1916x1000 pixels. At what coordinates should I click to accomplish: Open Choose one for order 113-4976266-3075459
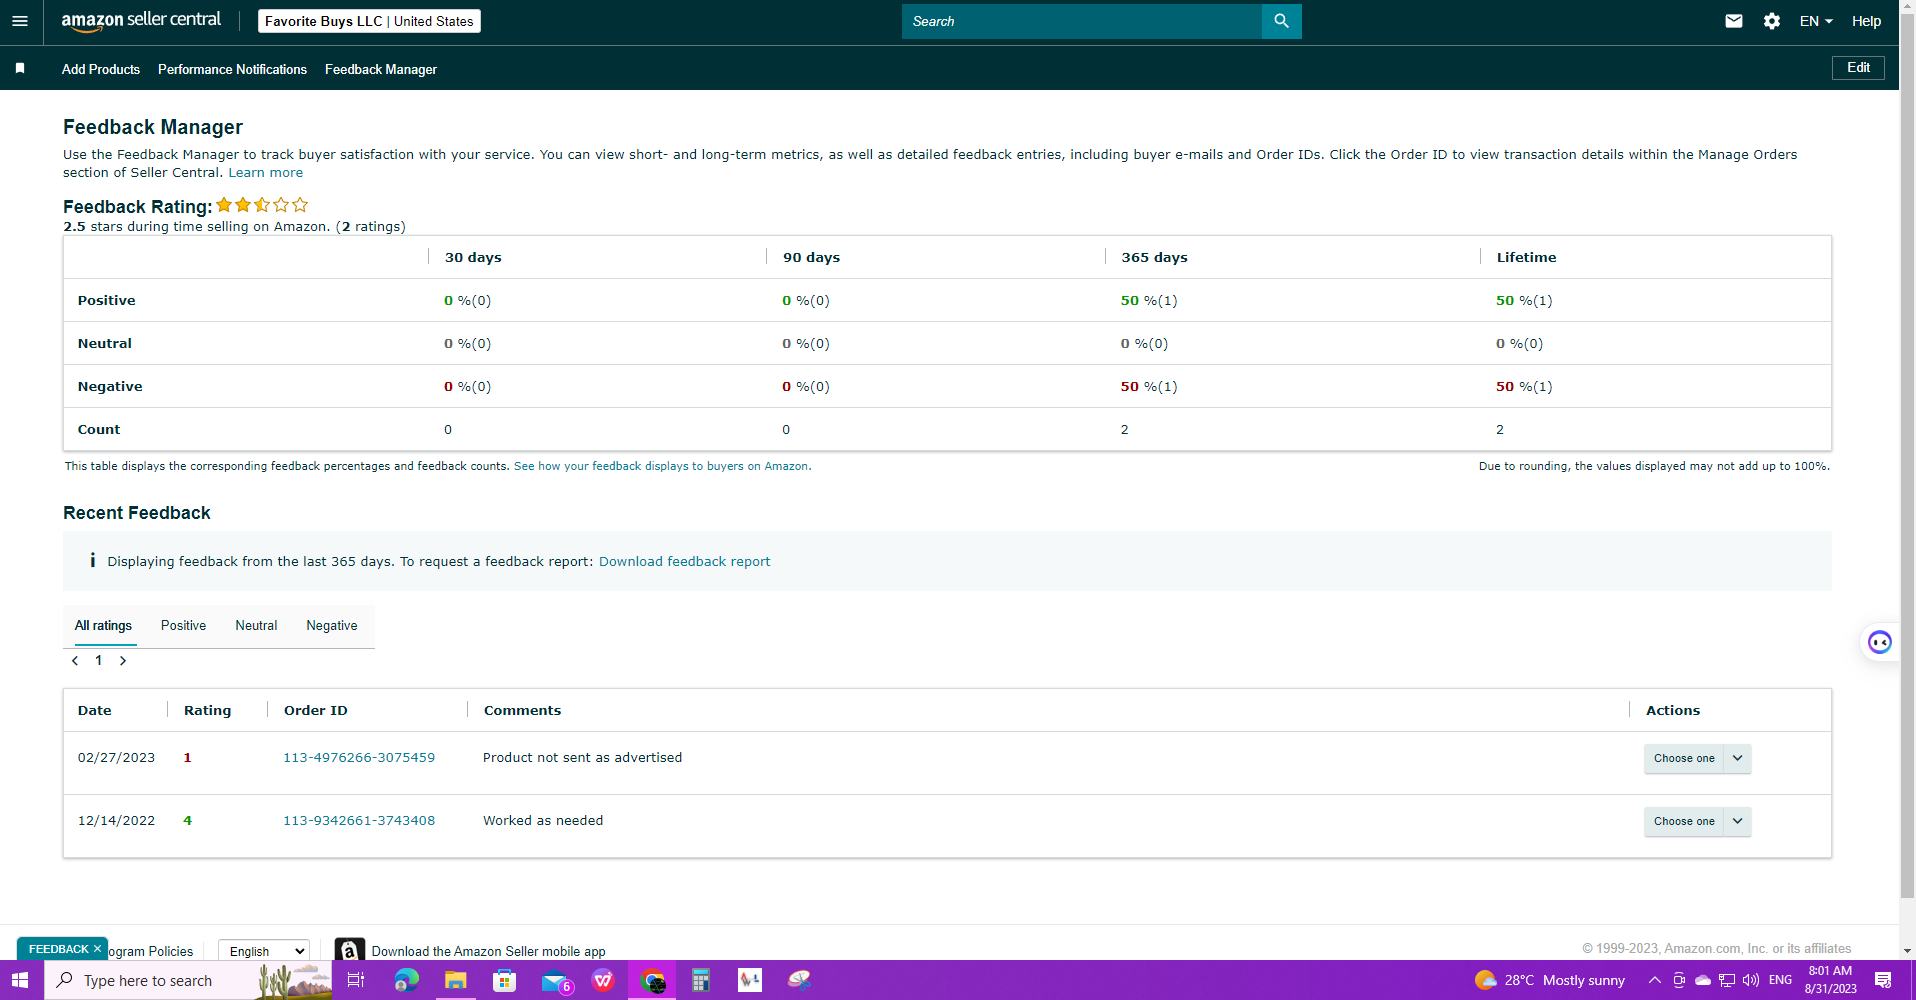(x=1684, y=758)
